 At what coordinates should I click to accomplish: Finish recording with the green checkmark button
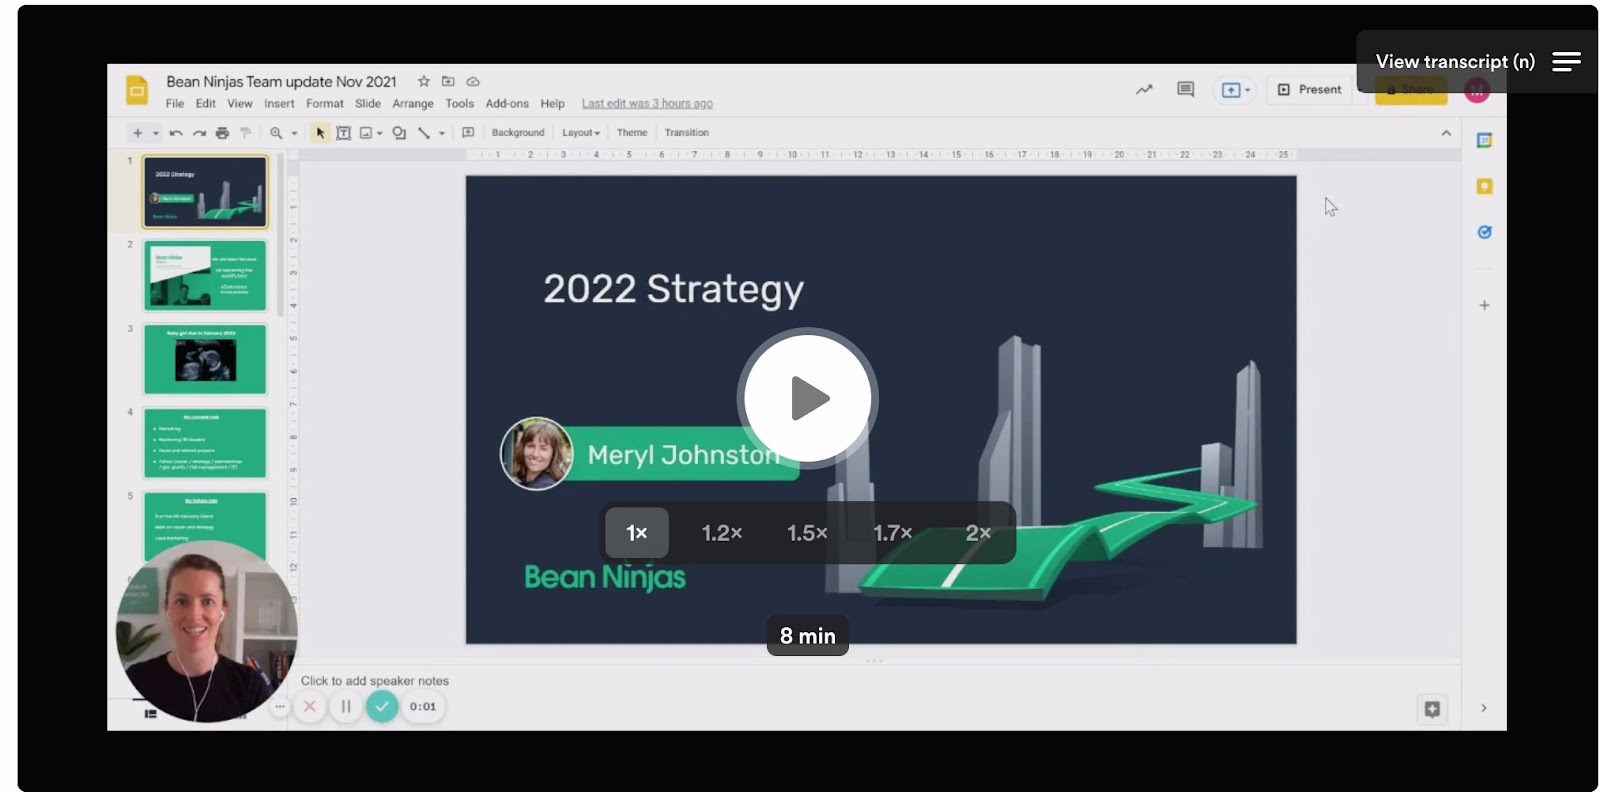click(382, 707)
